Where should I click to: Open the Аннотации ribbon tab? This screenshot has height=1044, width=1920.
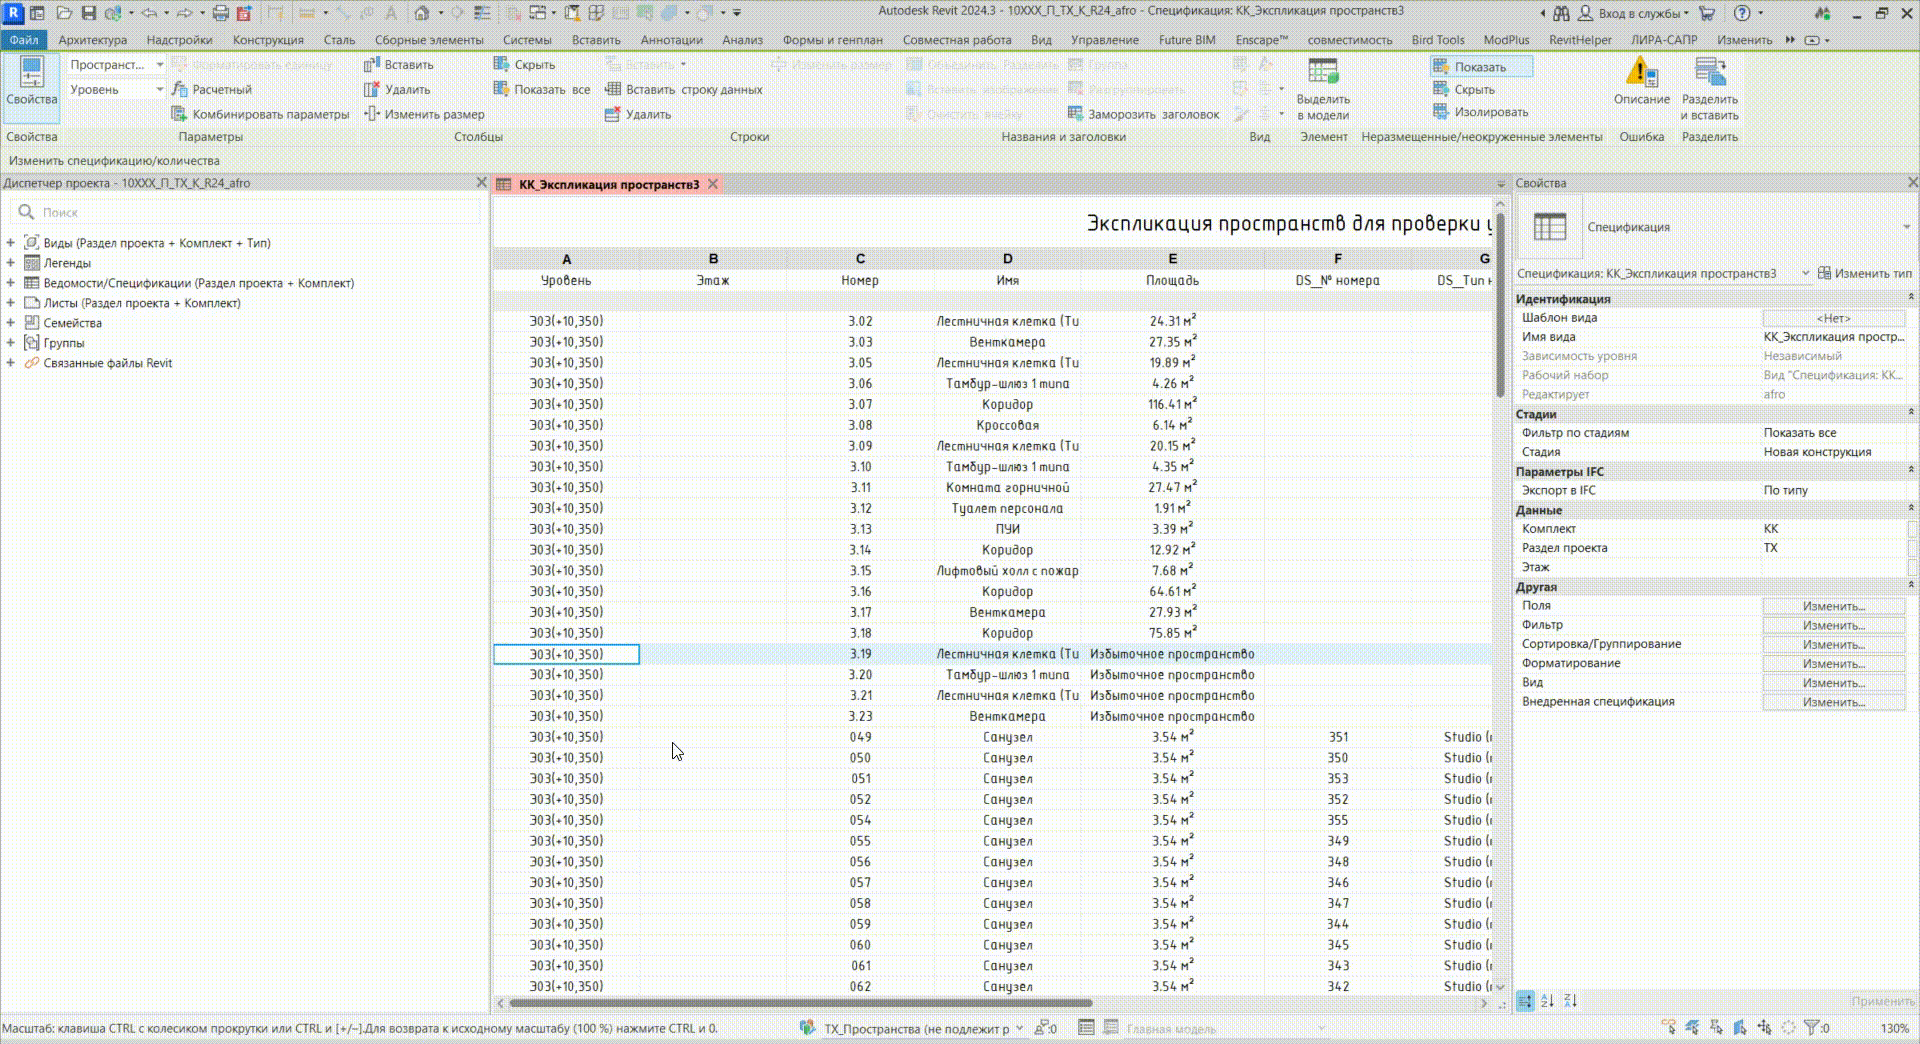pyautogui.click(x=671, y=40)
